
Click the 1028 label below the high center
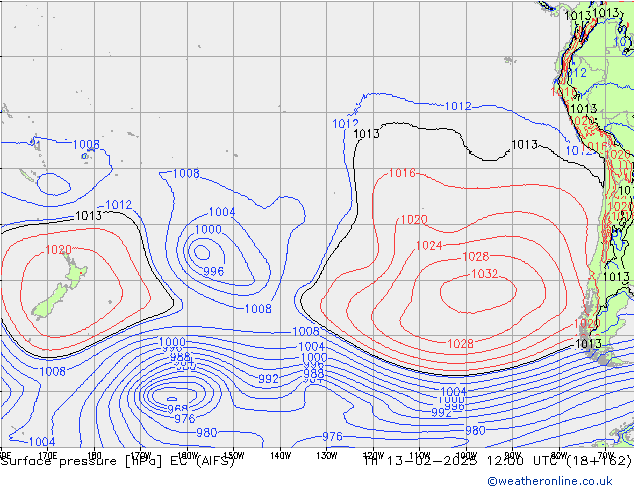[x=460, y=344]
